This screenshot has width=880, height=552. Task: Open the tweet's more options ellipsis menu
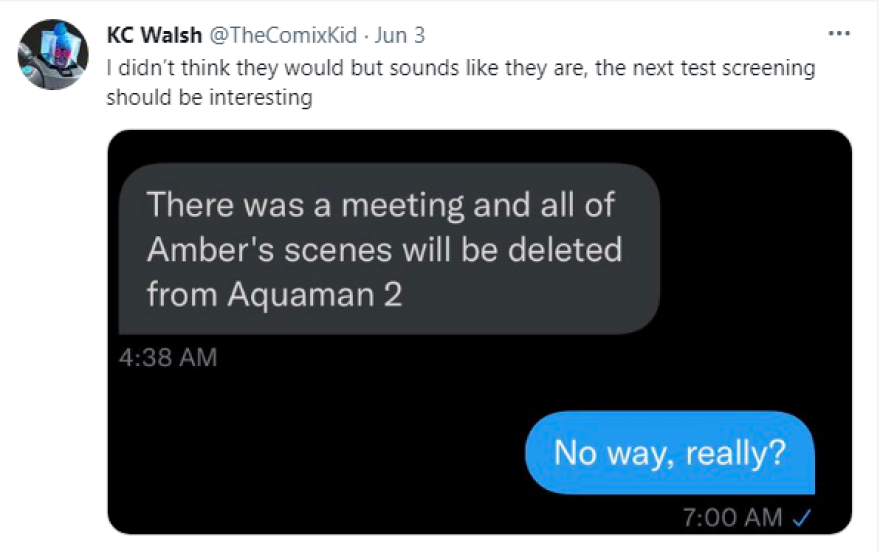[838, 33]
